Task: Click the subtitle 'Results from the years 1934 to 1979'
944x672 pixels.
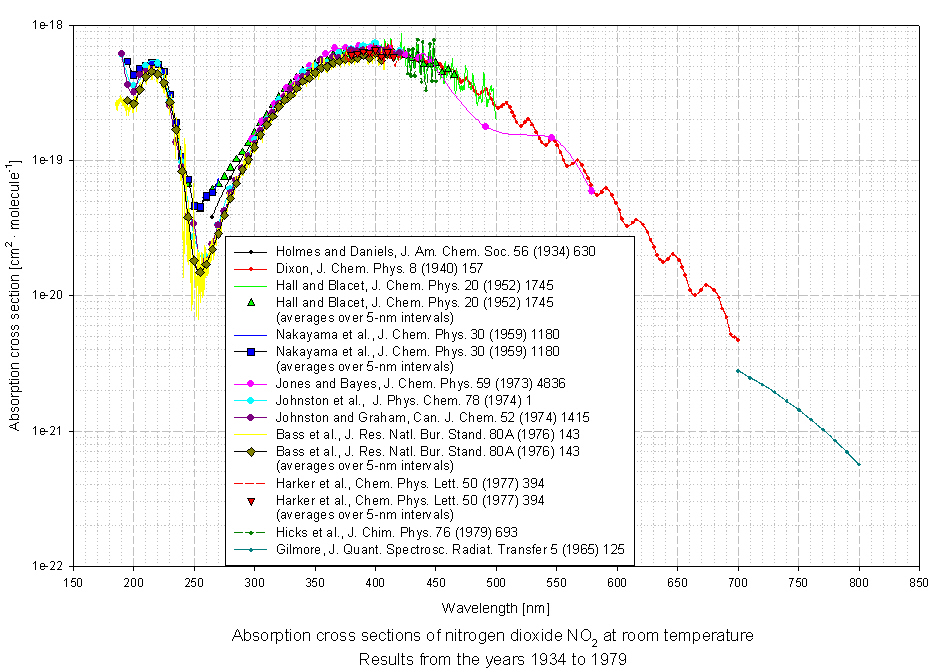Action: [x=493, y=659]
